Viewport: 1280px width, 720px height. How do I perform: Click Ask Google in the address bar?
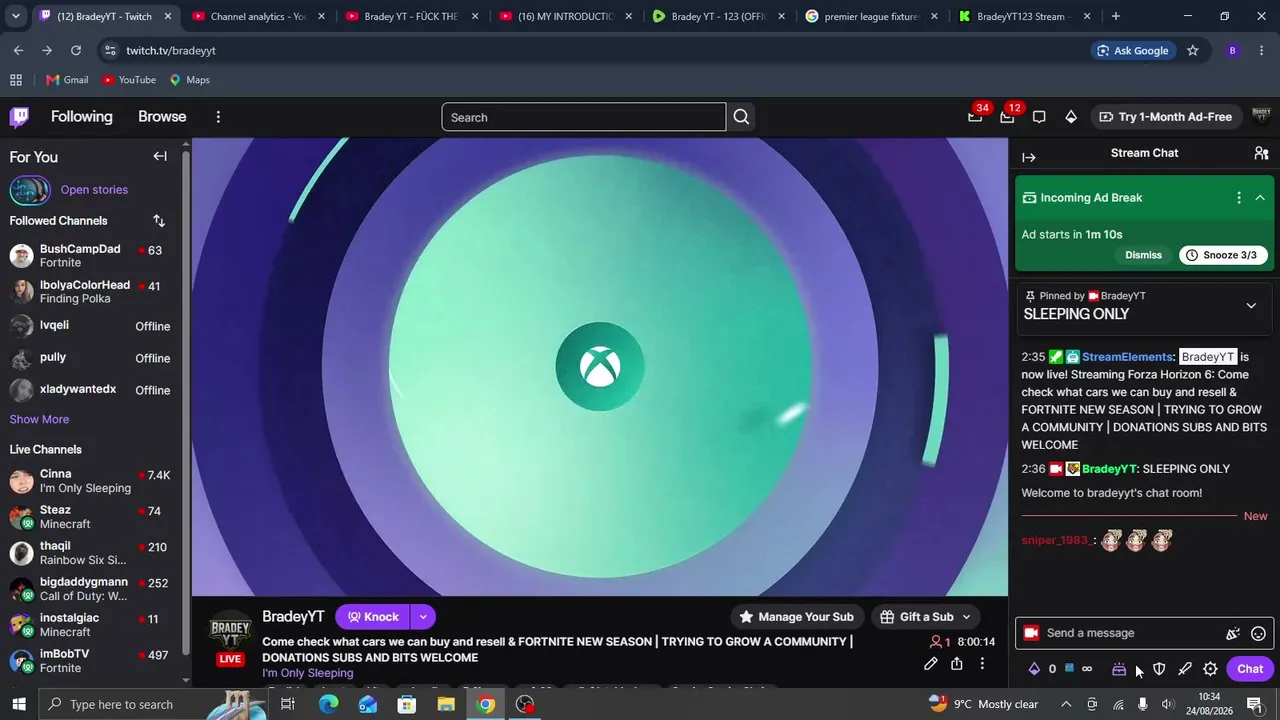(x=1132, y=51)
